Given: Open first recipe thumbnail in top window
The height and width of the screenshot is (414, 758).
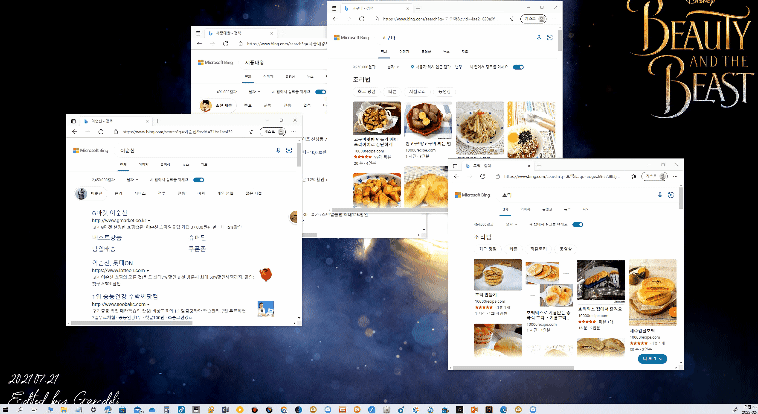Looking at the screenshot, I should (377, 118).
